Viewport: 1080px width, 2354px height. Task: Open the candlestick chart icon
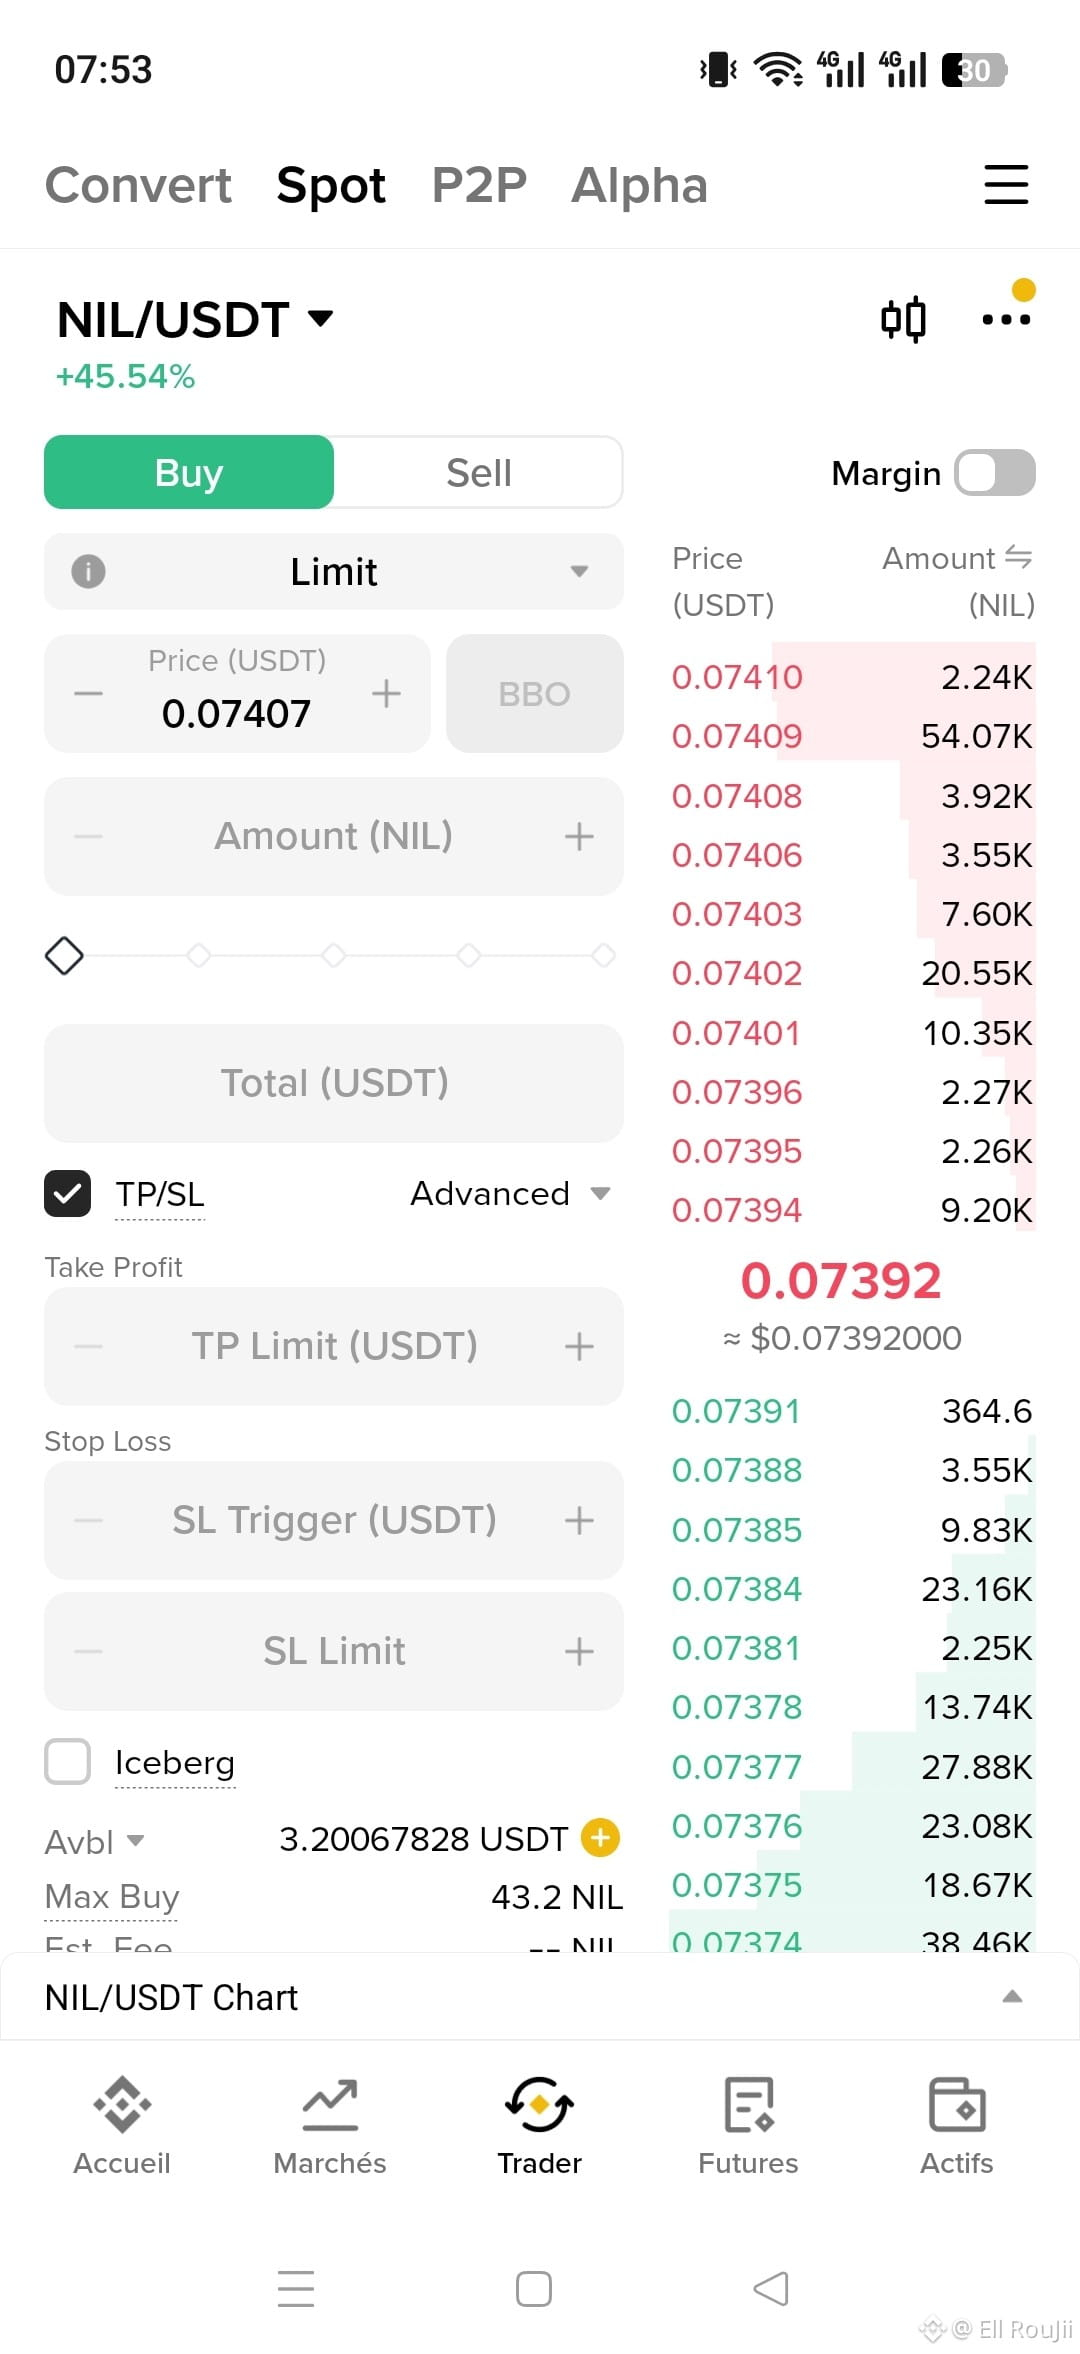pyautogui.click(x=903, y=320)
